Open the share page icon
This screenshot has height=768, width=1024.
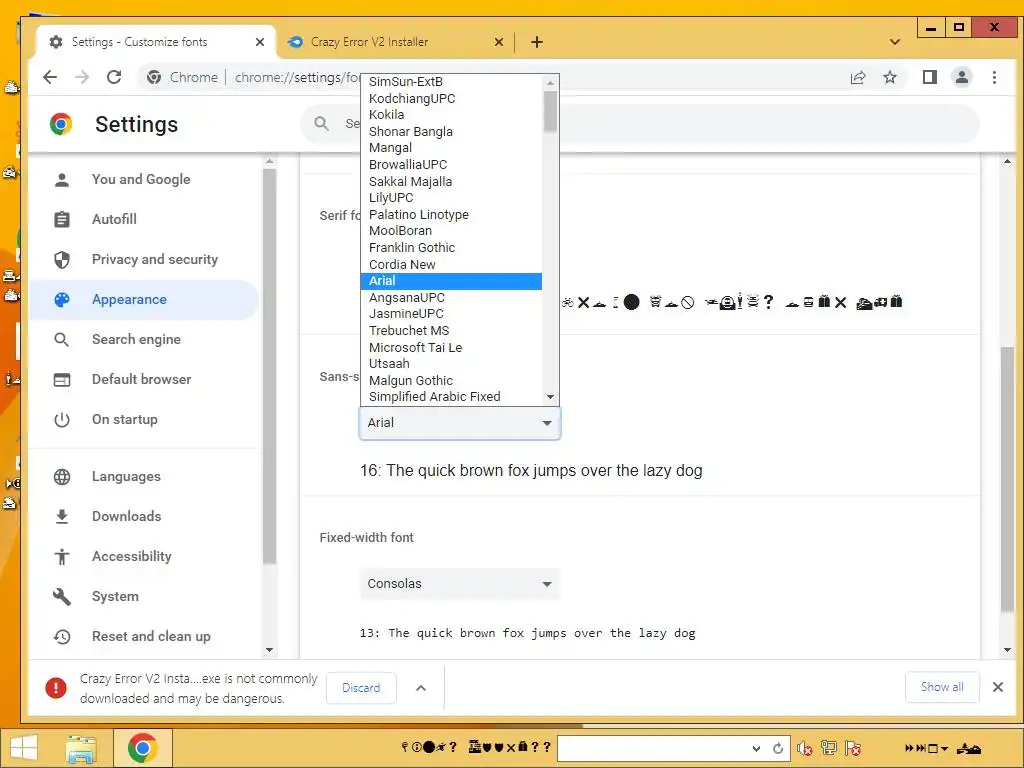coord(857,77)
